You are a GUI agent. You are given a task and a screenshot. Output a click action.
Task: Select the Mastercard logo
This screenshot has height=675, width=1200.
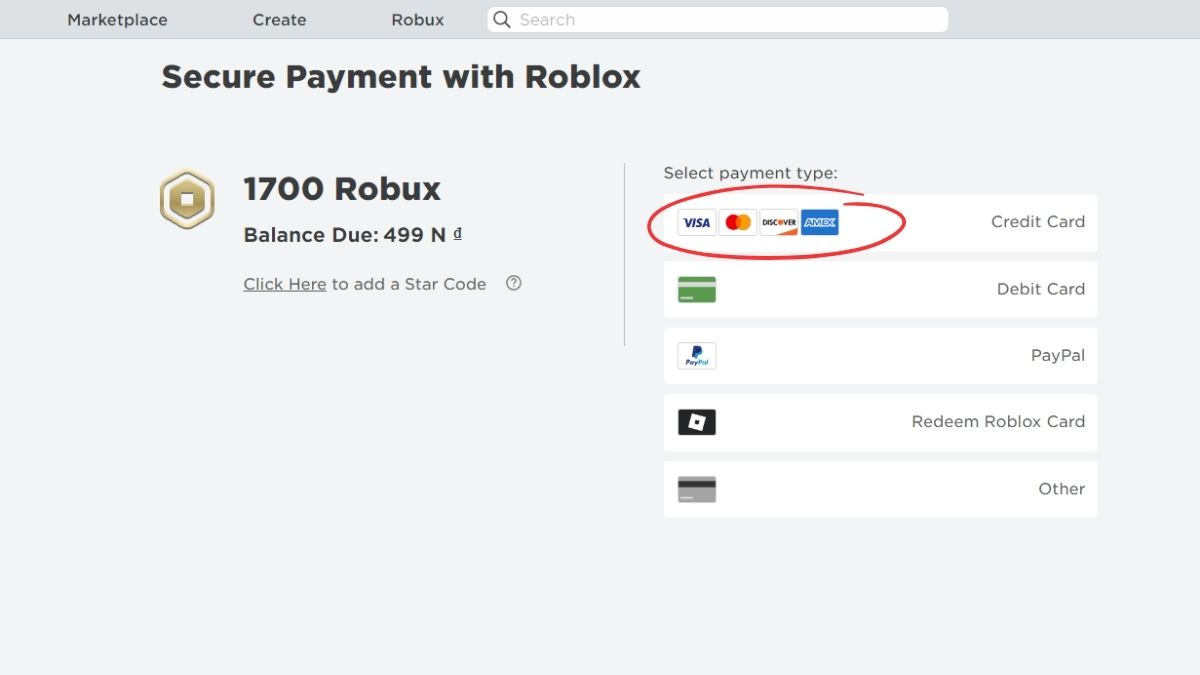click(x=737, y=222)
